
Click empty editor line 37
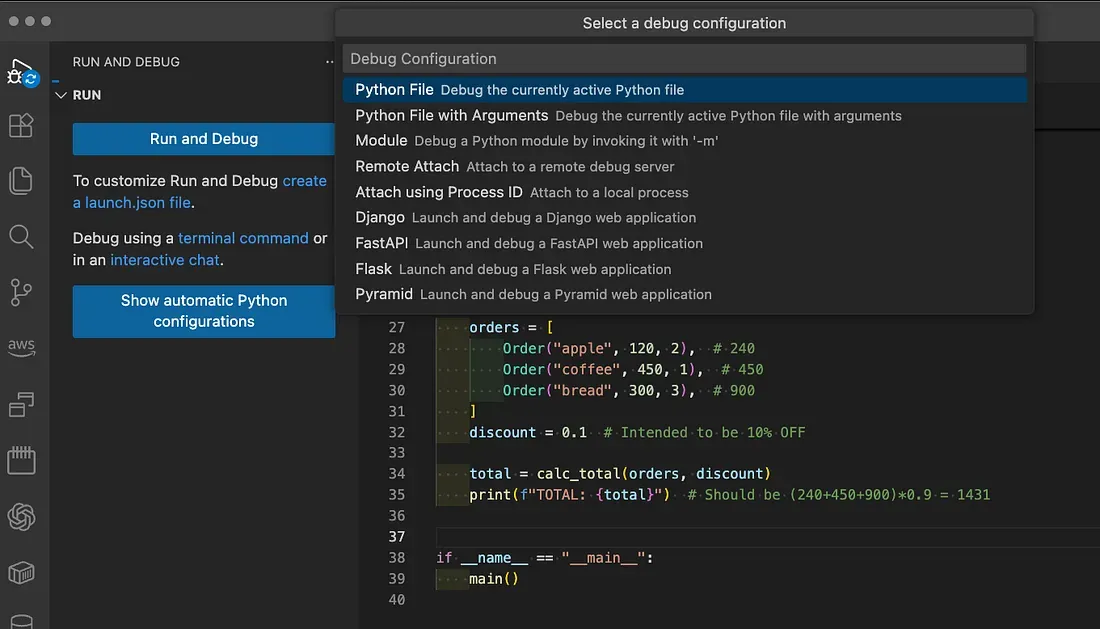tap(767, 537)
